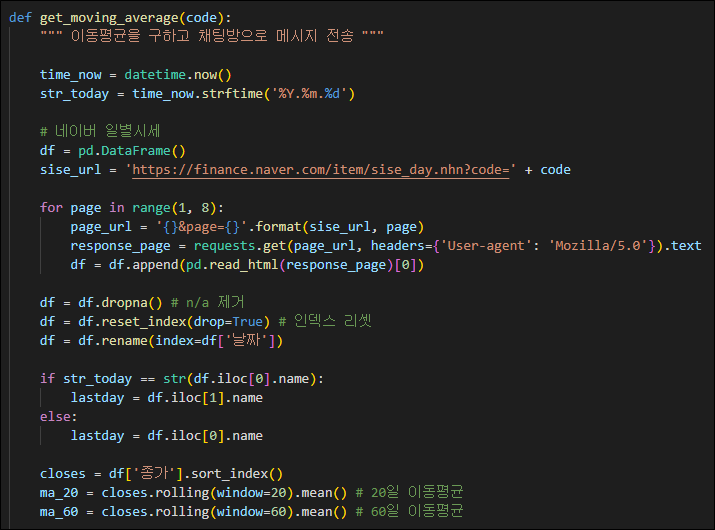Click the variable name sise_url at its assignment
Screen dimensions: 715x530
[71, 170]
